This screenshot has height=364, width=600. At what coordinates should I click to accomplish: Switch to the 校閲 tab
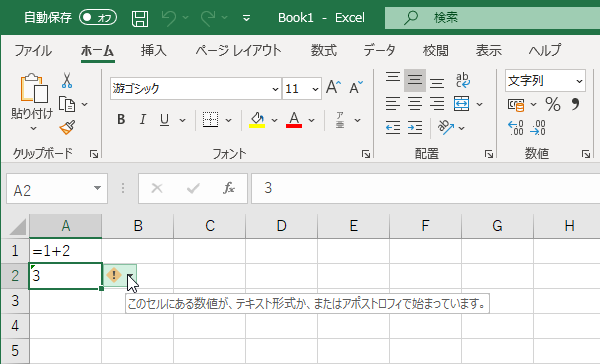[x=436, y=51]
